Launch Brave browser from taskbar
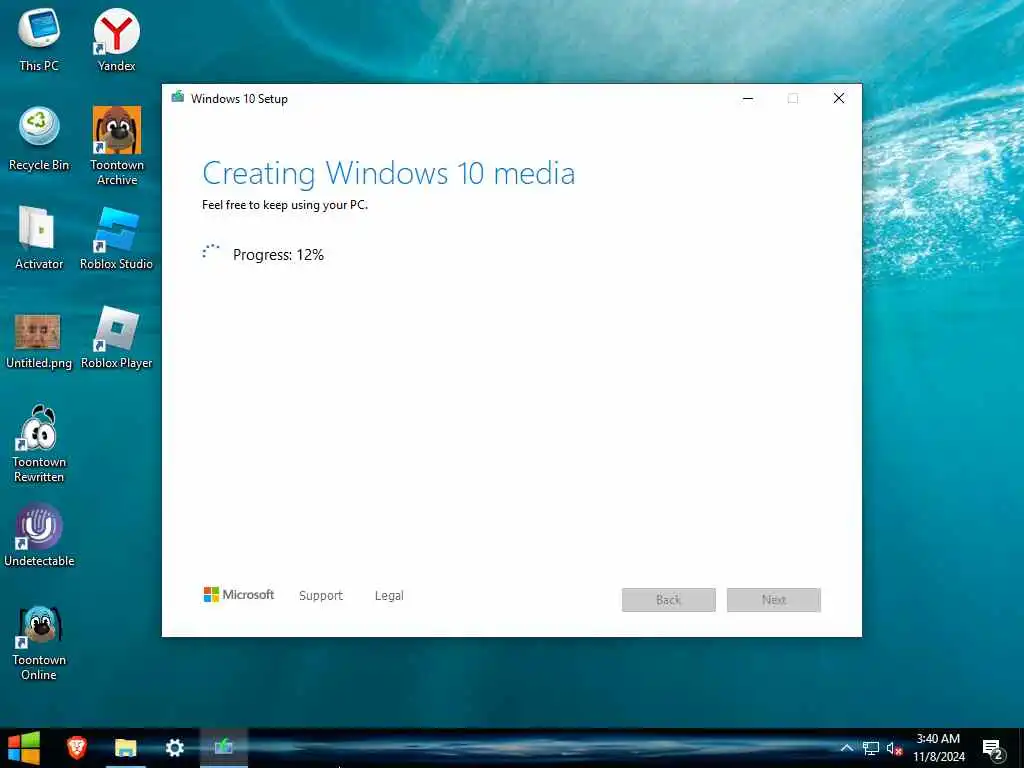1024x768 pixels. 76,748
